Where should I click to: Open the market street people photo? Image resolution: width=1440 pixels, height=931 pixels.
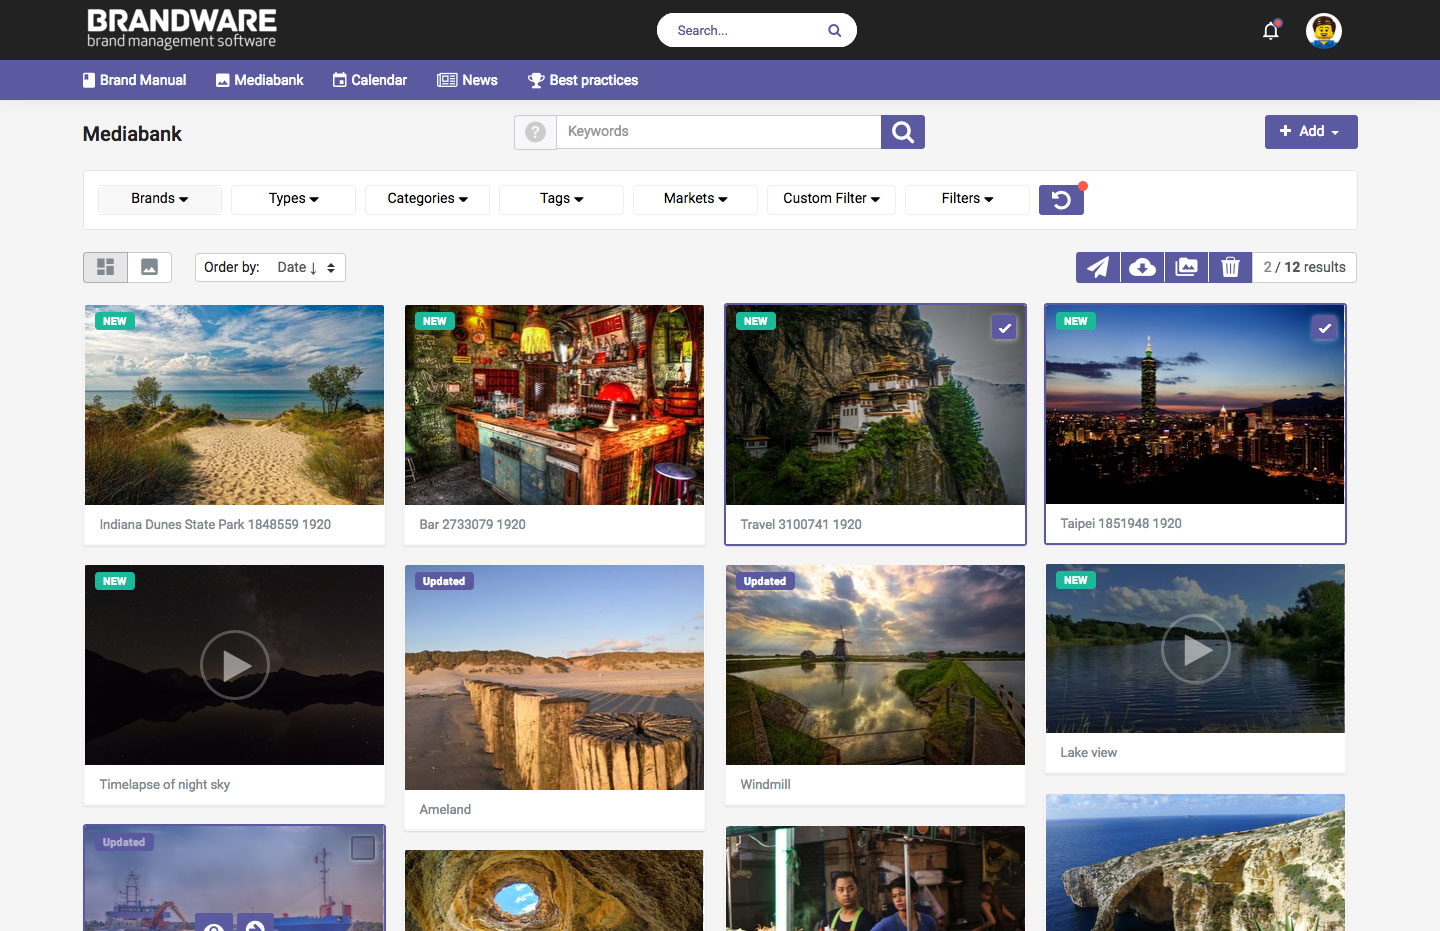click(875, 878)
